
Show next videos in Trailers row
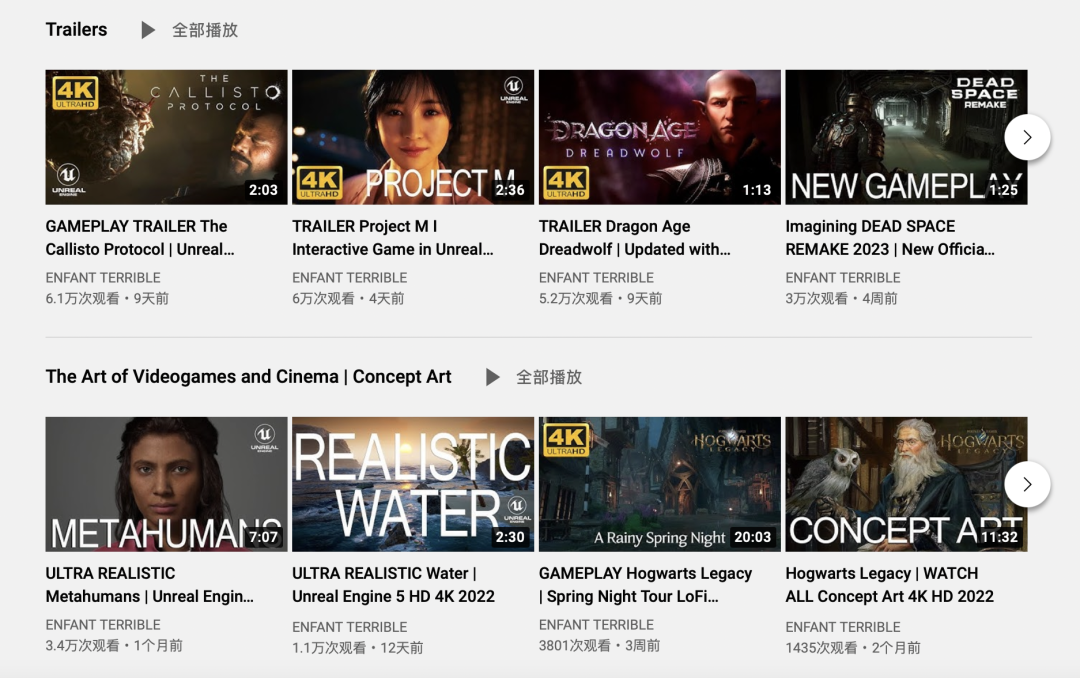click(1027, 137)
